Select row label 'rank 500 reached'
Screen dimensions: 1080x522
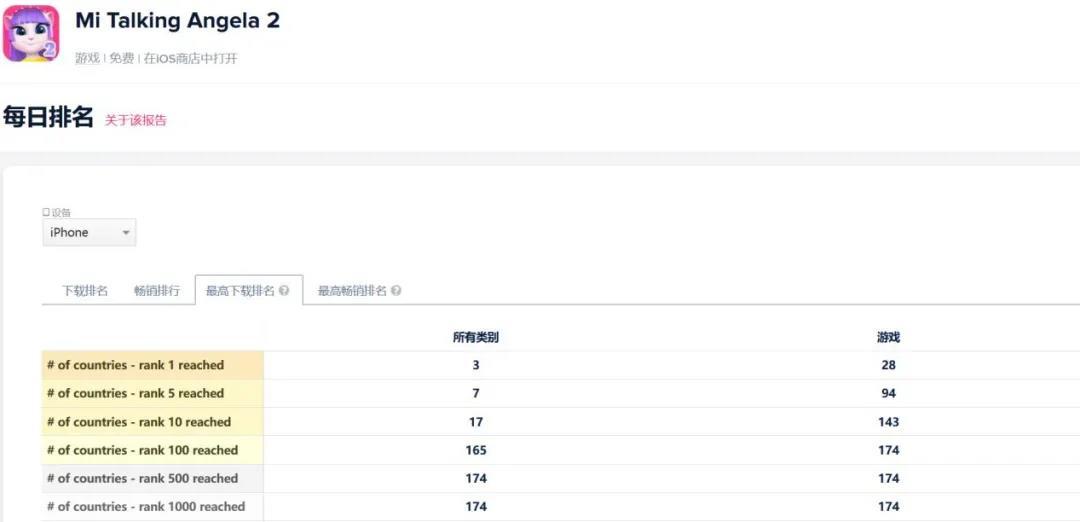(152, 478)
